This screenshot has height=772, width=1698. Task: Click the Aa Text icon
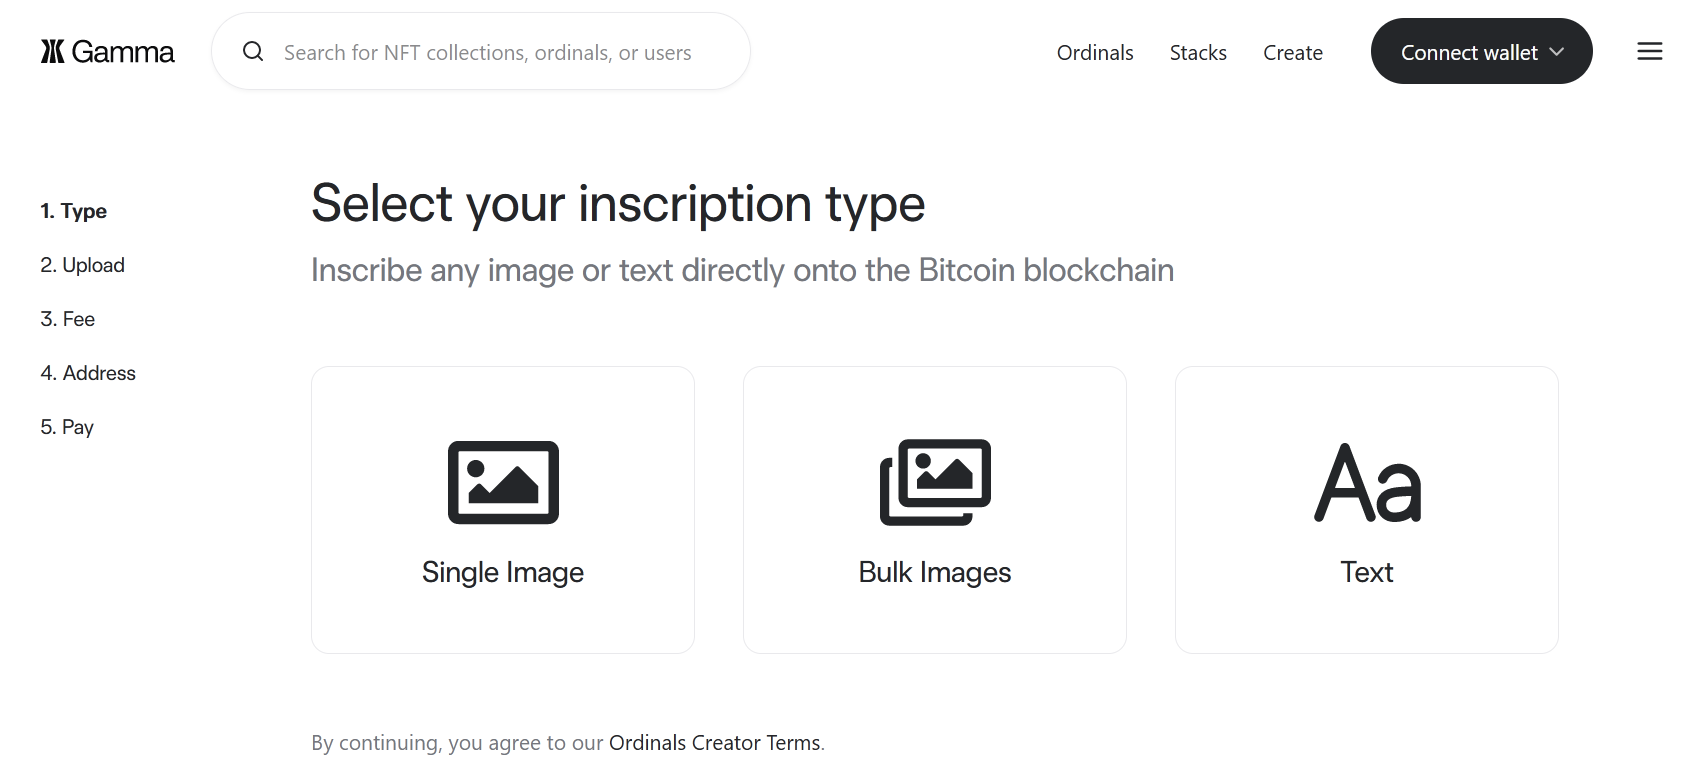click(1367, 483)
